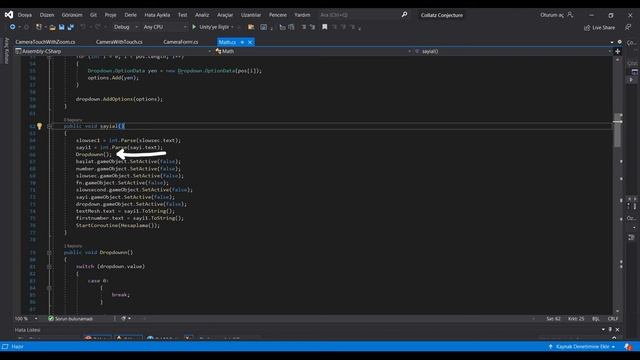Click the Unity'ye İliştir start button
The image size is (640, 360).
(x=212, y=27)
